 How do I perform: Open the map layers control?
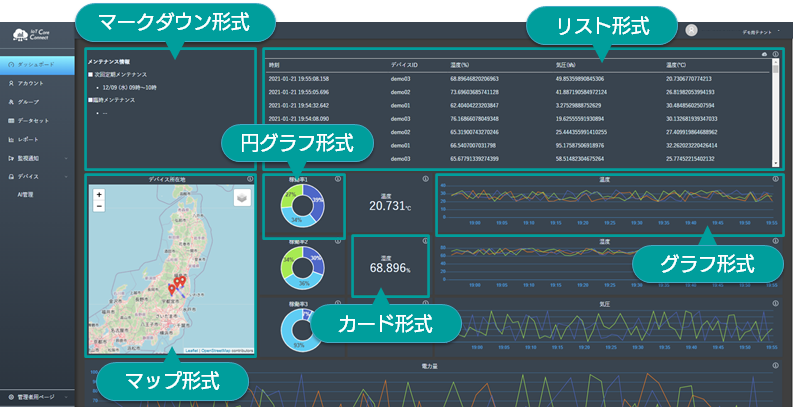click(x=242, y=198)
